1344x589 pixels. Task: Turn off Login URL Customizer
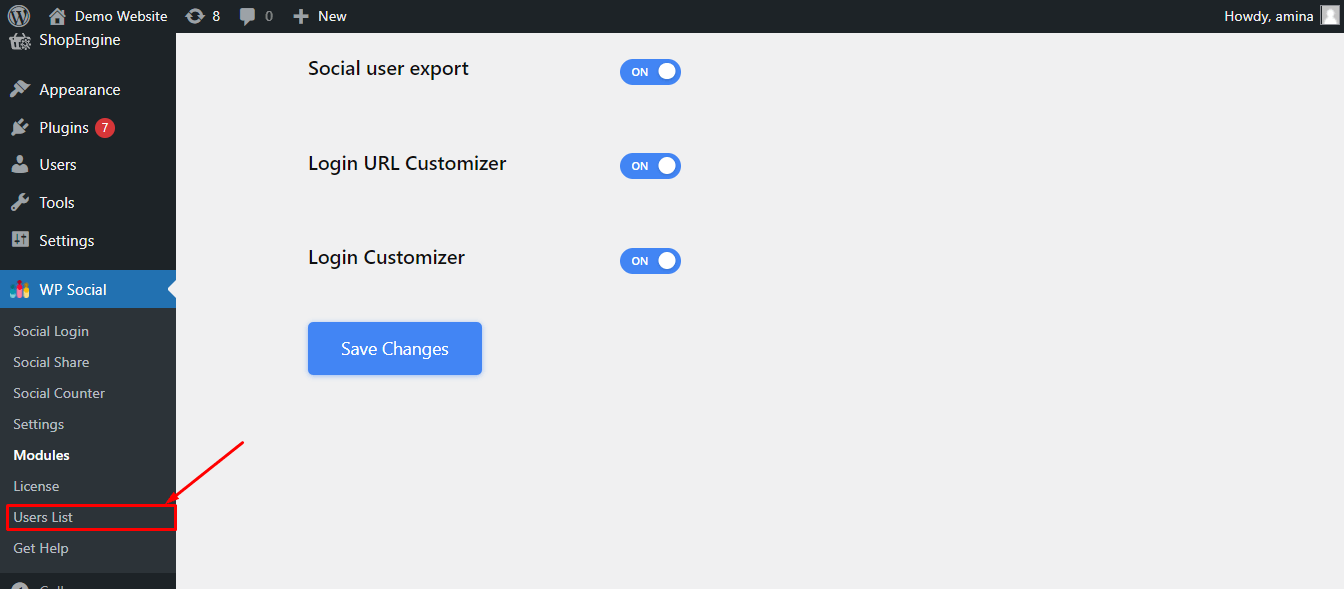(x=650, y=166)
